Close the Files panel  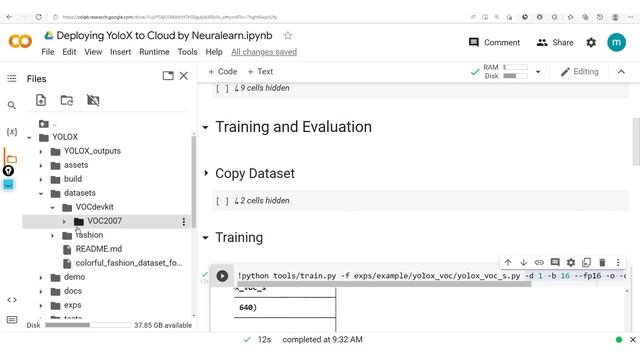184,76
